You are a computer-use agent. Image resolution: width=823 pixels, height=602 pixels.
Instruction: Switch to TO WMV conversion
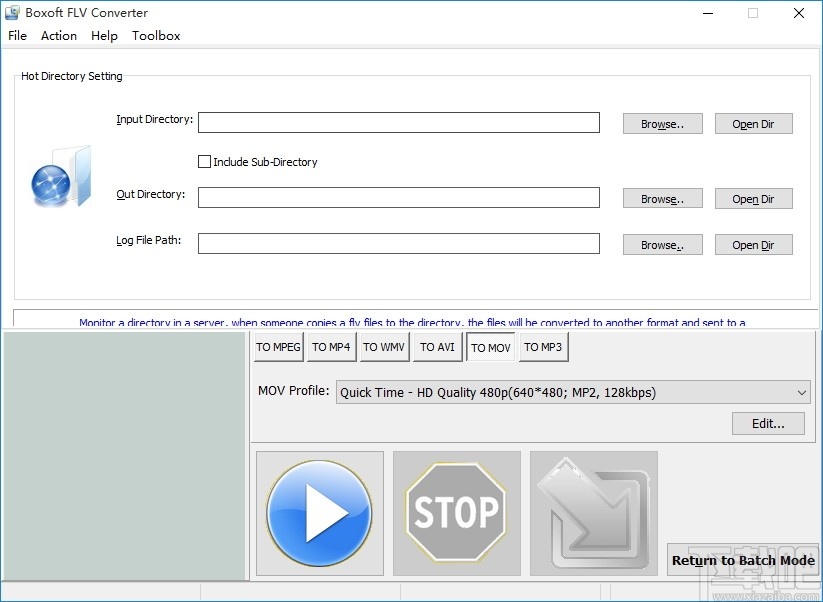[384, 347]
